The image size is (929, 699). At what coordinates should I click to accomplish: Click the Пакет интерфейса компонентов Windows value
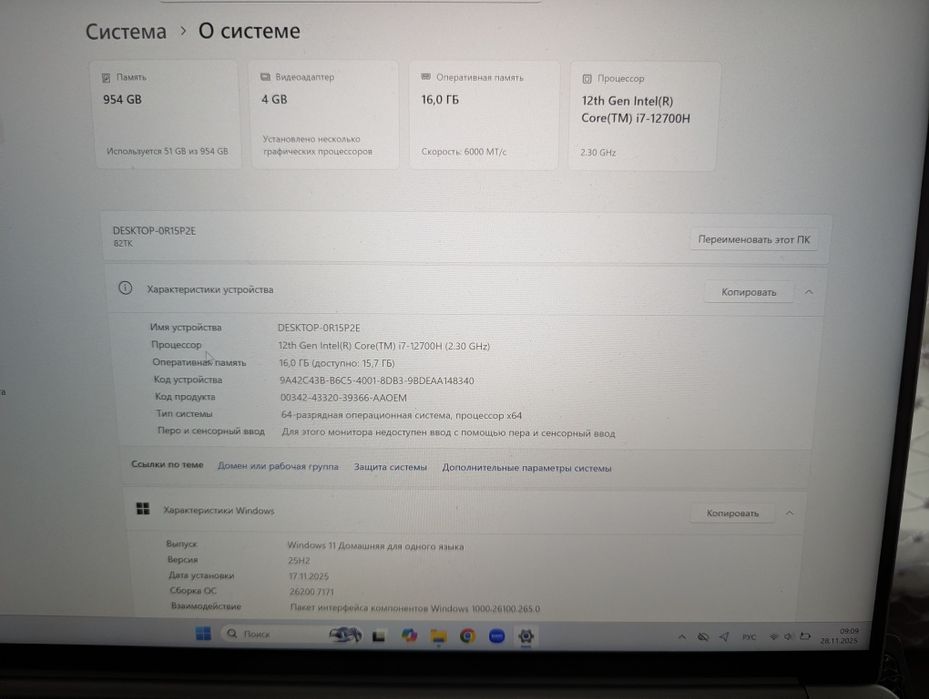[415, 608]
